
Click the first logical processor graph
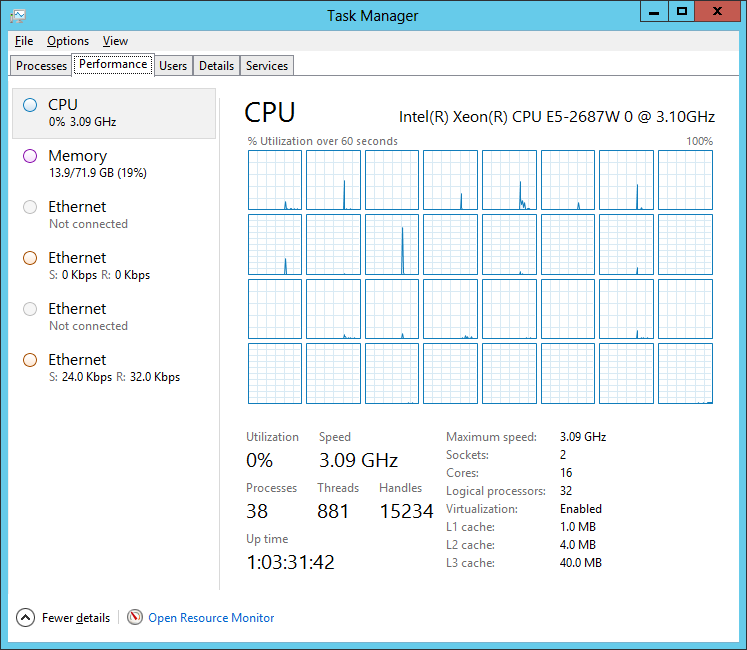[x=274, y=180]
